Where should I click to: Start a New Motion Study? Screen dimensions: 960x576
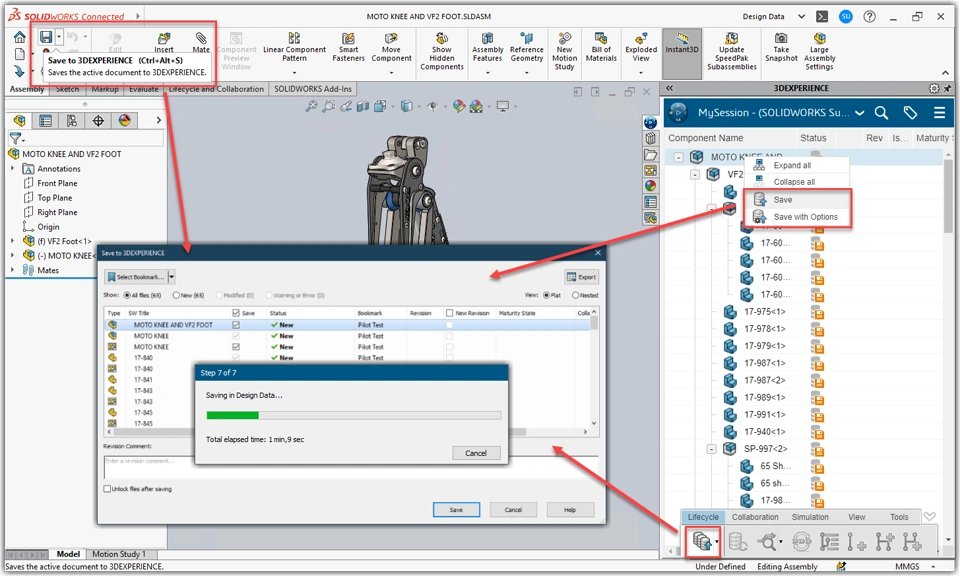(564, 51)
